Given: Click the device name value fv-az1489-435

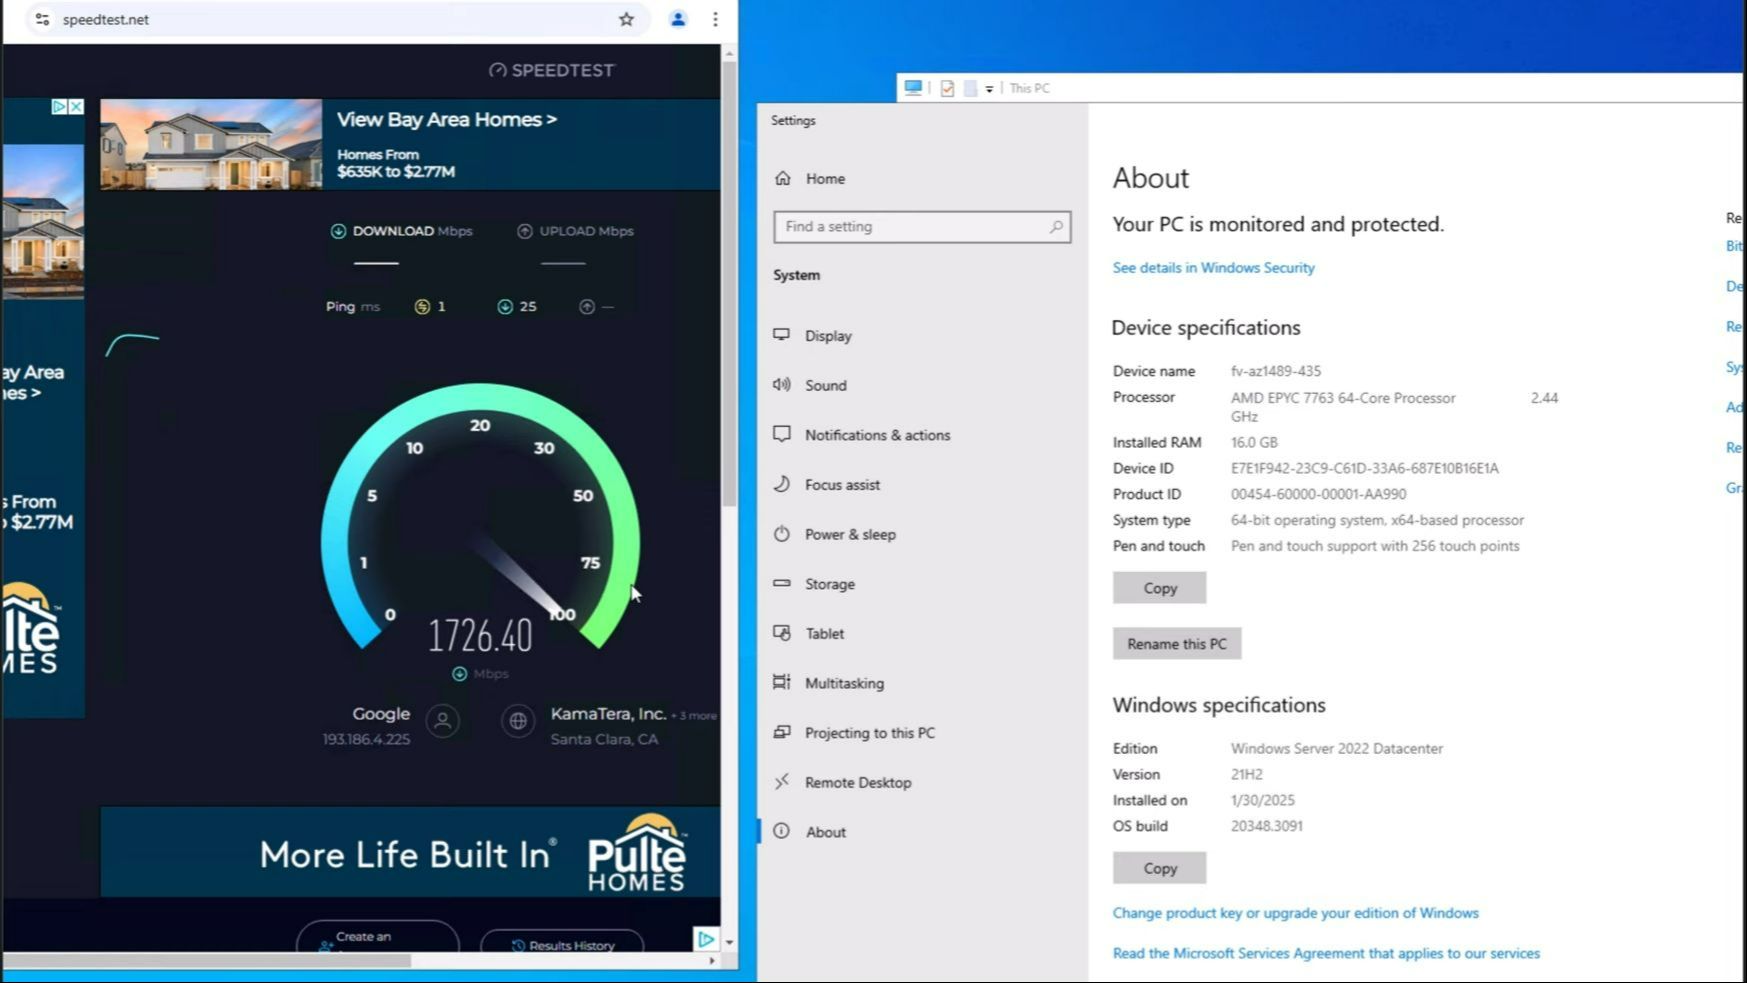Looking at the screenshot, I should coord(1275,371).
